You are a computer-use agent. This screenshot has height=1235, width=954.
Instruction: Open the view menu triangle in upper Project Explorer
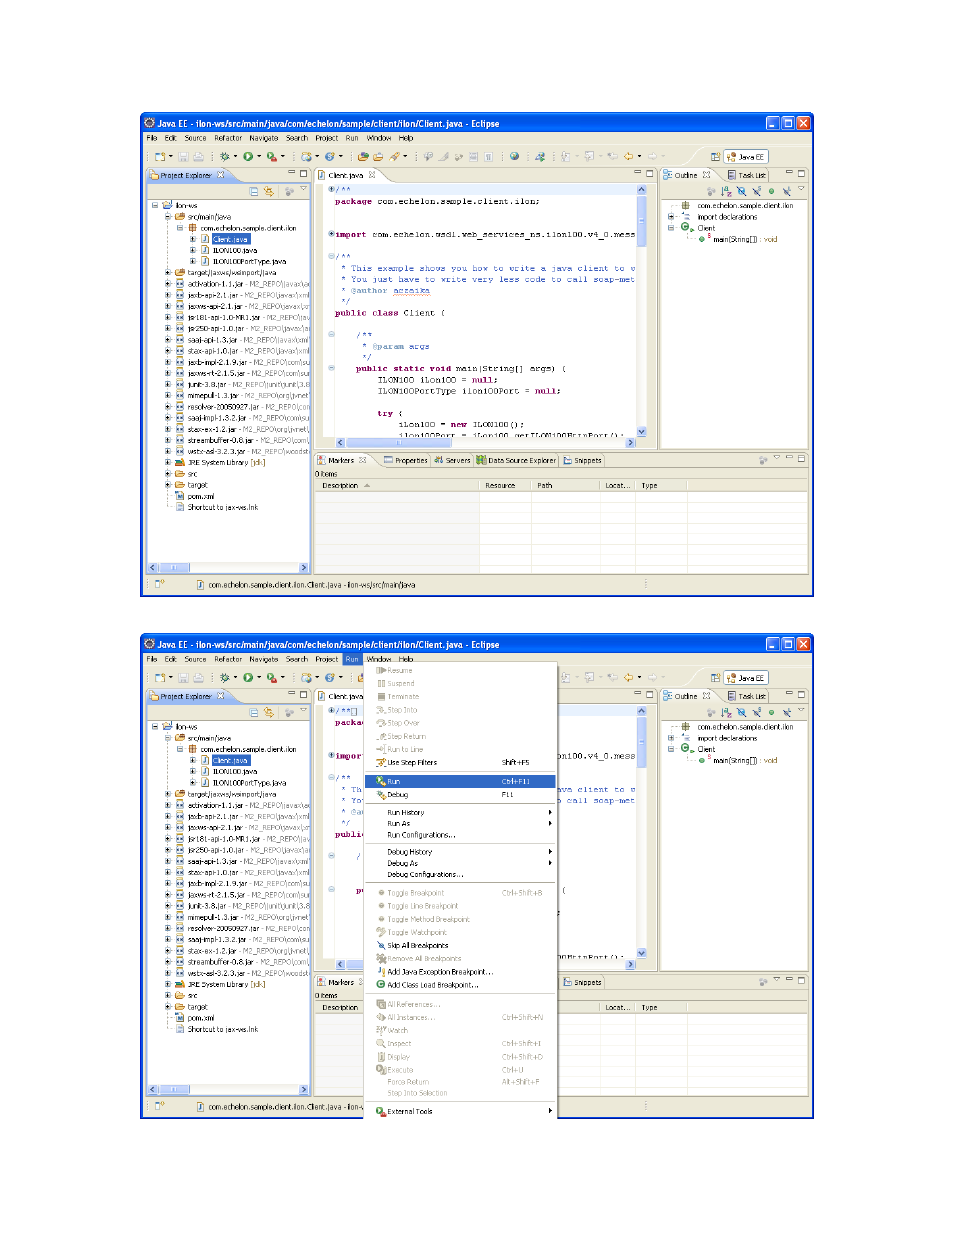point(303,189)
